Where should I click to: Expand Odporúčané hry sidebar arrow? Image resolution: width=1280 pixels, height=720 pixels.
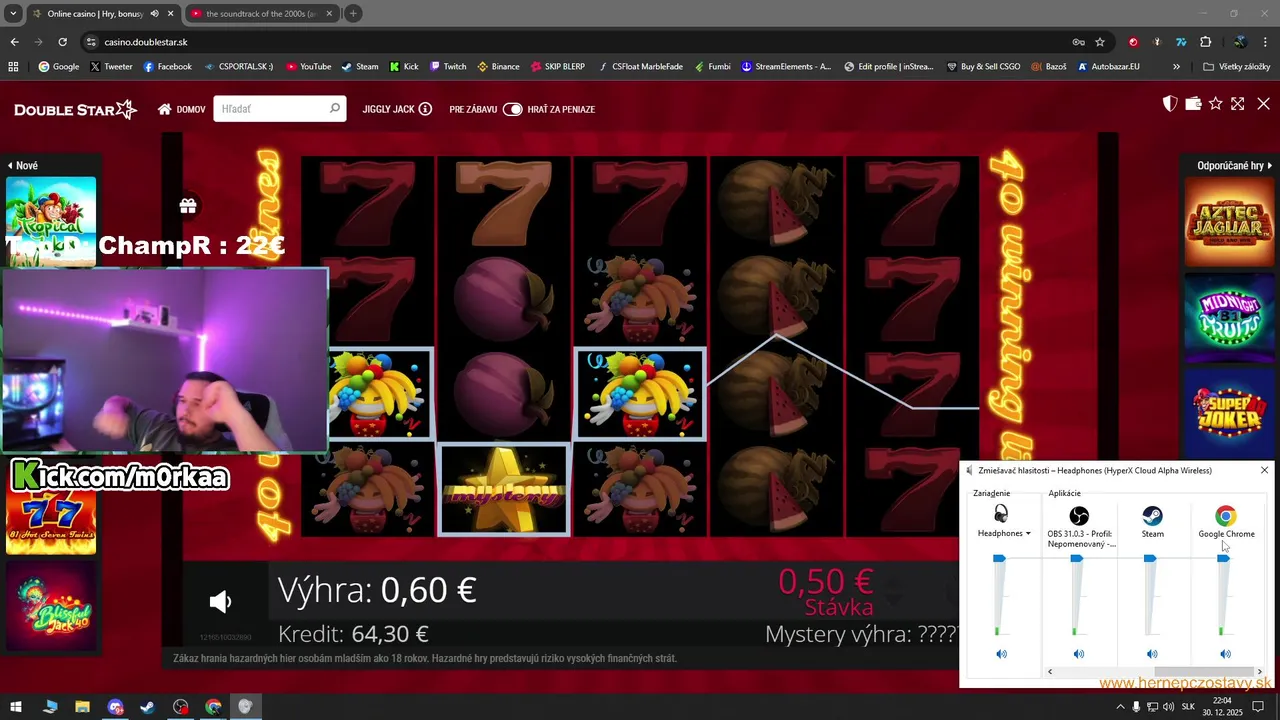coord(1270,165)
